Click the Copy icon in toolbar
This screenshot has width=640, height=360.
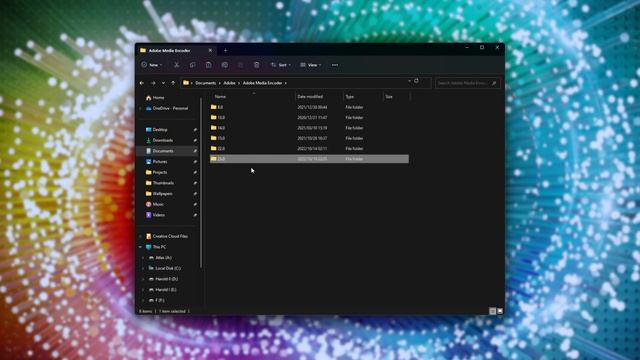192,65
